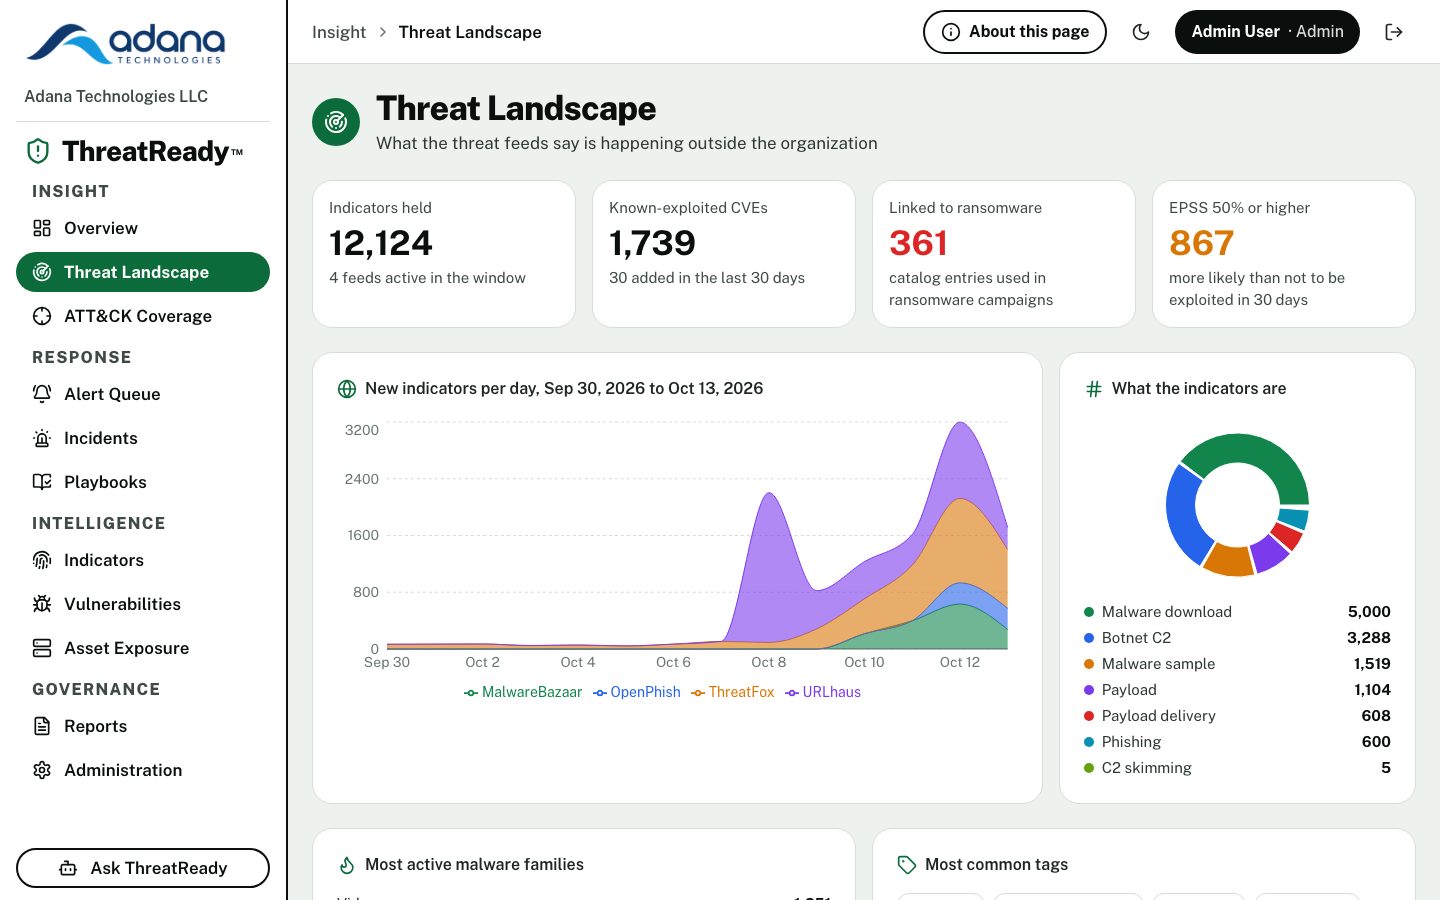Toggle OpenPhish series in chart legend

pyautogui.click(x=637, y=692)
